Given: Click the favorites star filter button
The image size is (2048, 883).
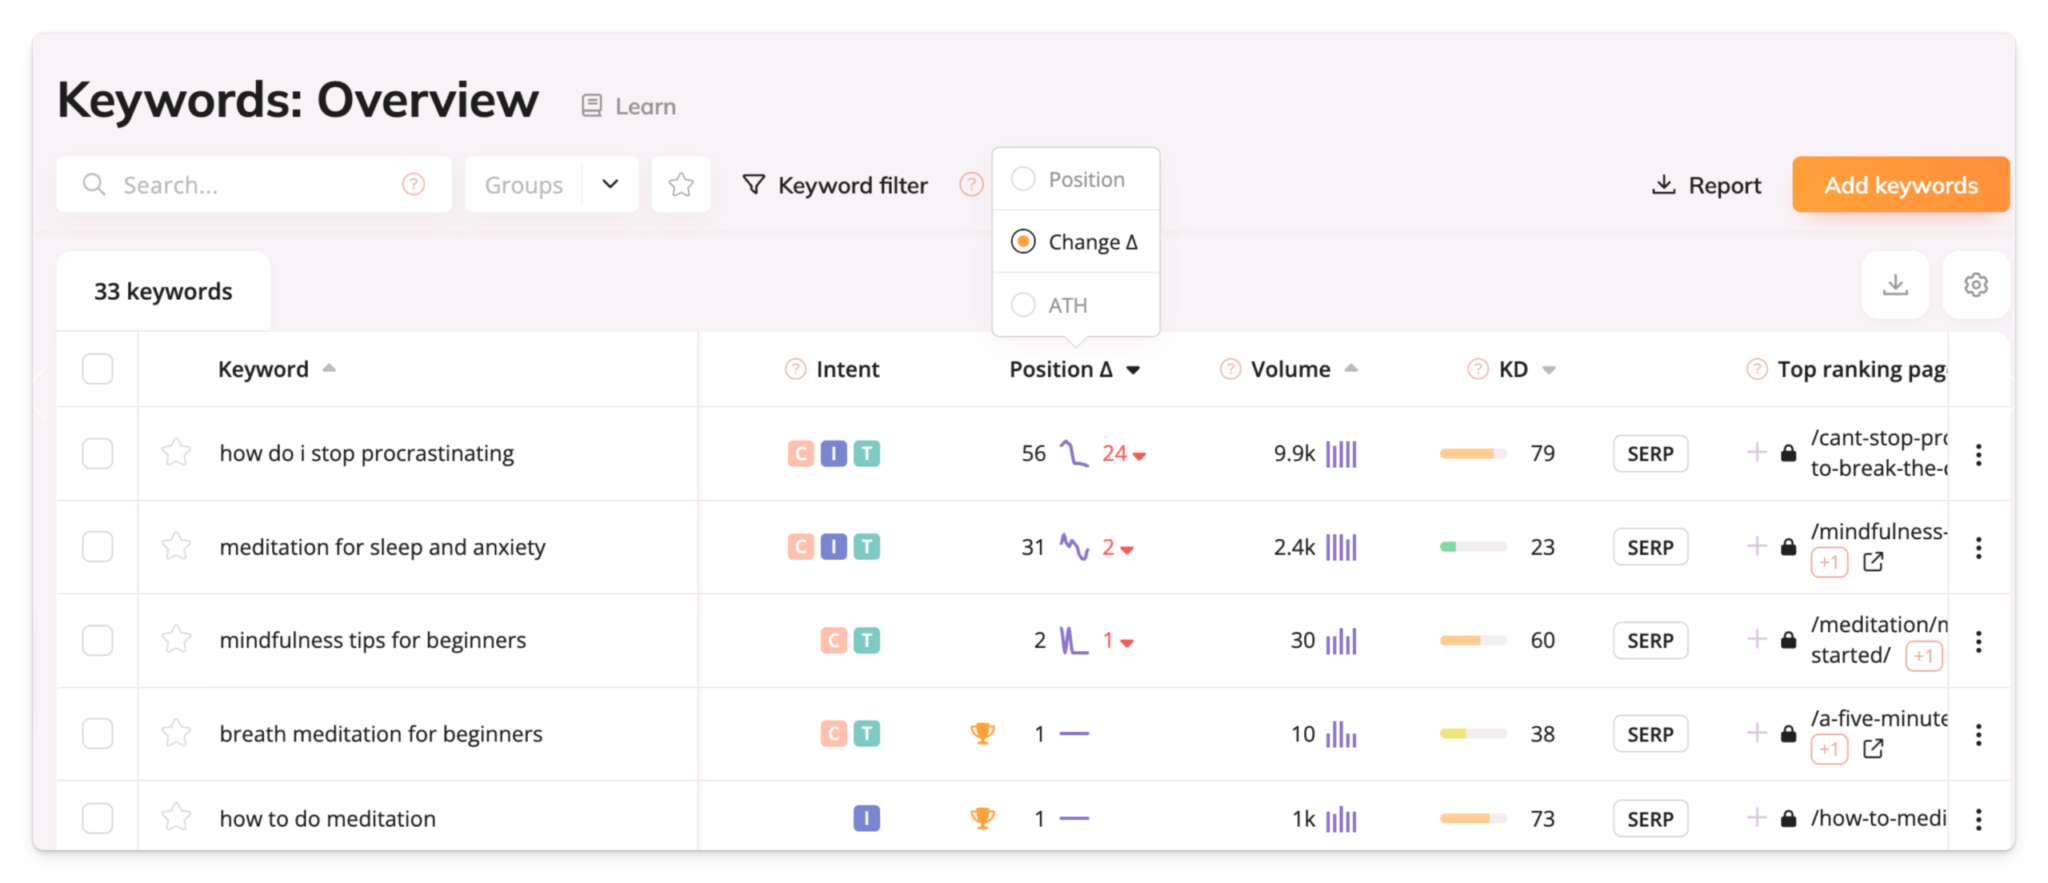Looking at the screenshot, I should [681, 185].
